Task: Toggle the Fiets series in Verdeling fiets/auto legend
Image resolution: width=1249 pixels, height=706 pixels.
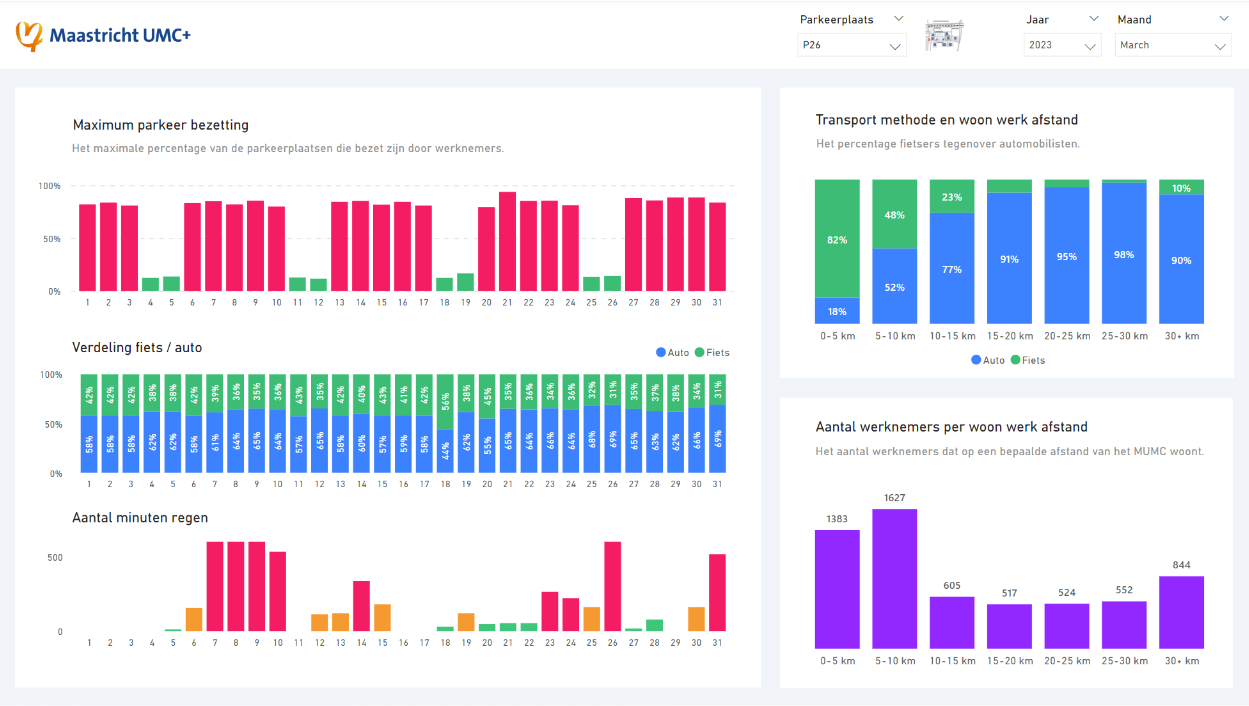Action: [x=710, y=353]
